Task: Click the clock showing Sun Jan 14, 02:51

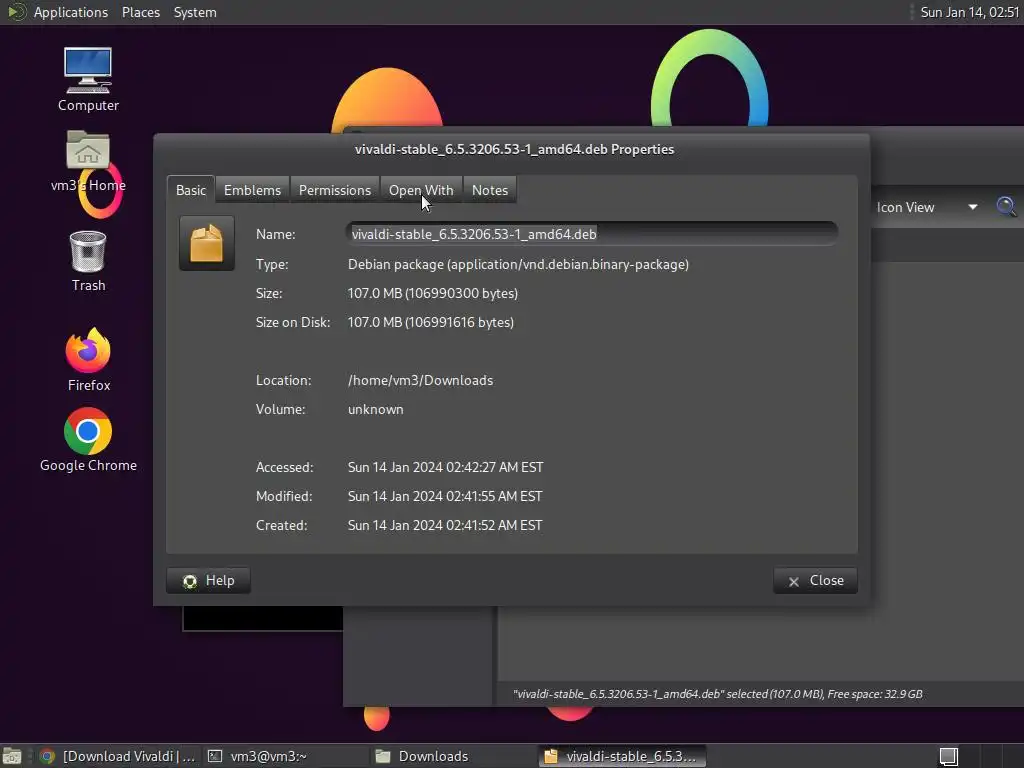Action: 969,12
